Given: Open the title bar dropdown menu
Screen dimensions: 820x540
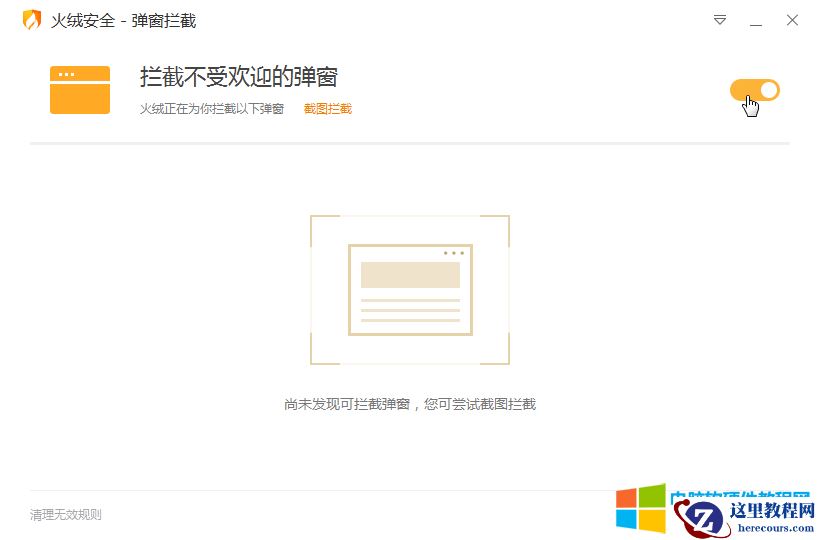Looking at the screenshot, I should pyautogui.click(x=720, y=20).
